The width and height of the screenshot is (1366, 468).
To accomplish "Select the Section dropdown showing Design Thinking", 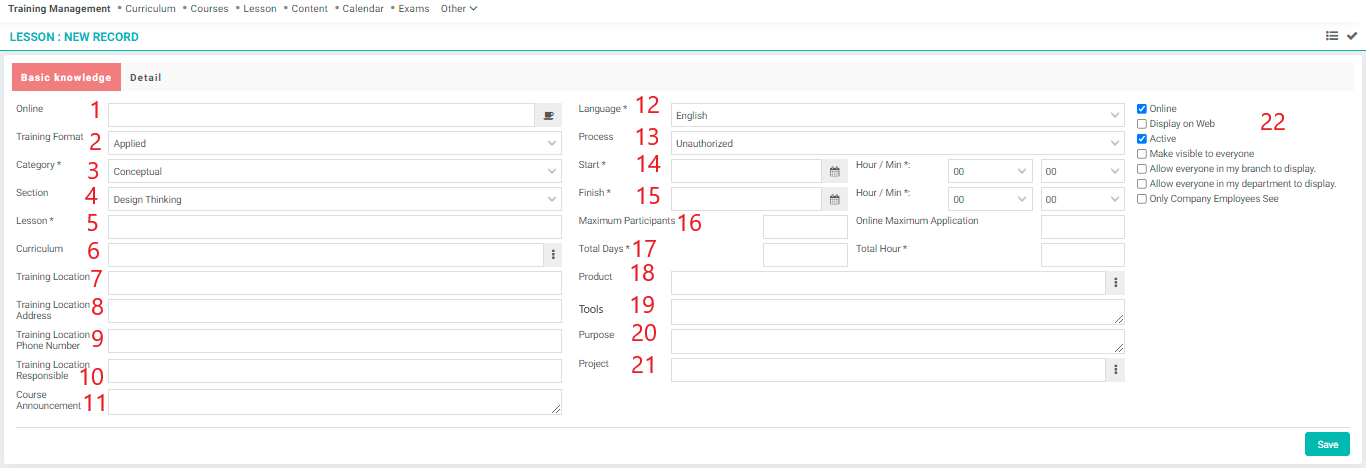I will (335, 199).
